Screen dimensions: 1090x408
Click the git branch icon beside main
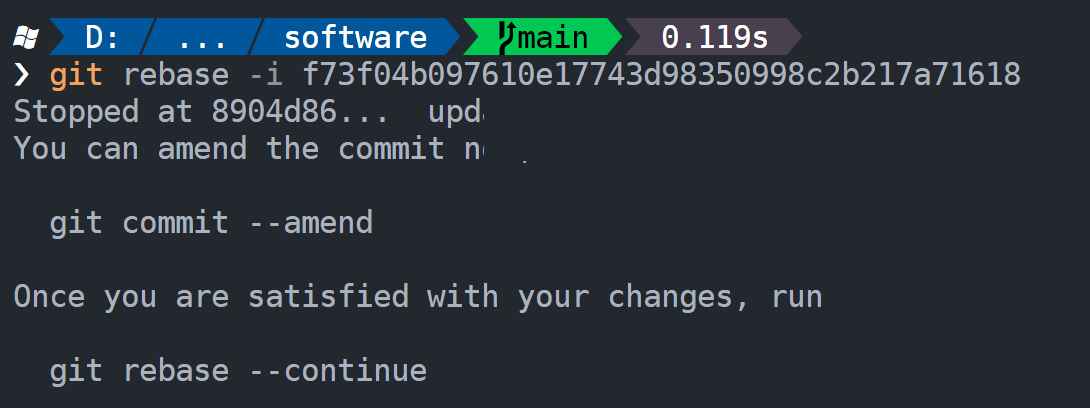coord(506,38)
